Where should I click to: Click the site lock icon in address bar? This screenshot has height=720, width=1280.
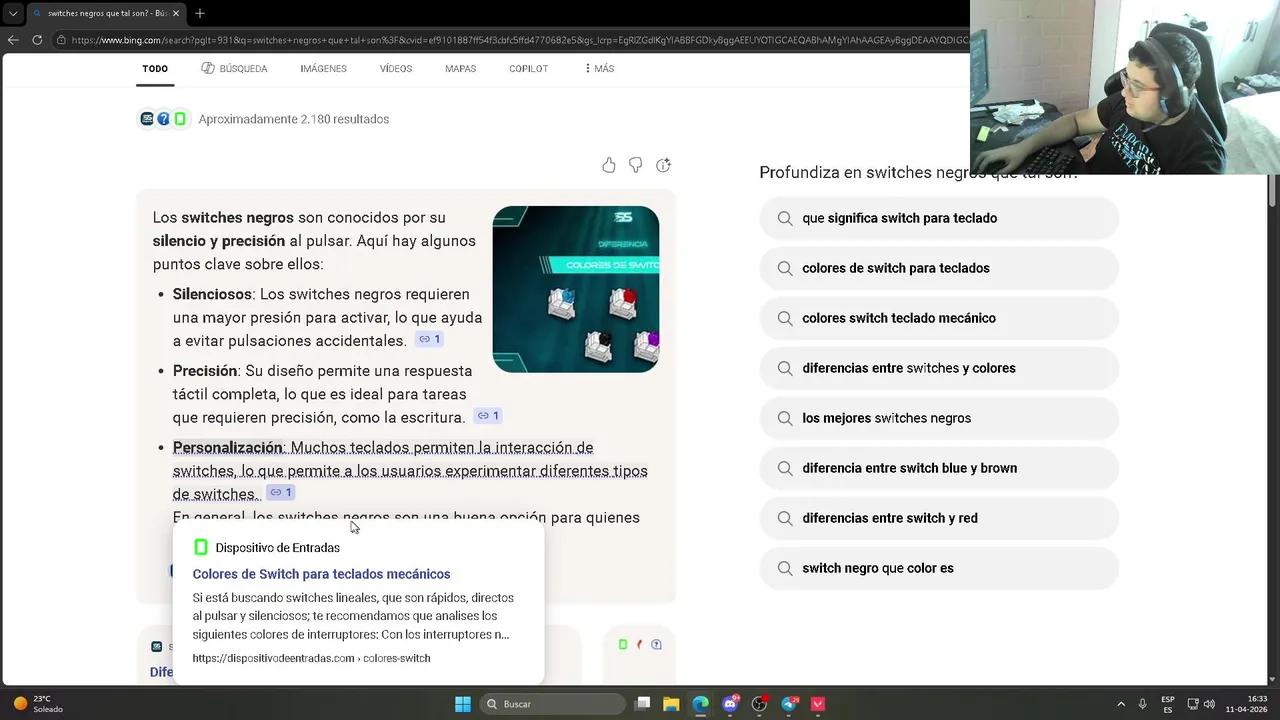tap(61, 40)
